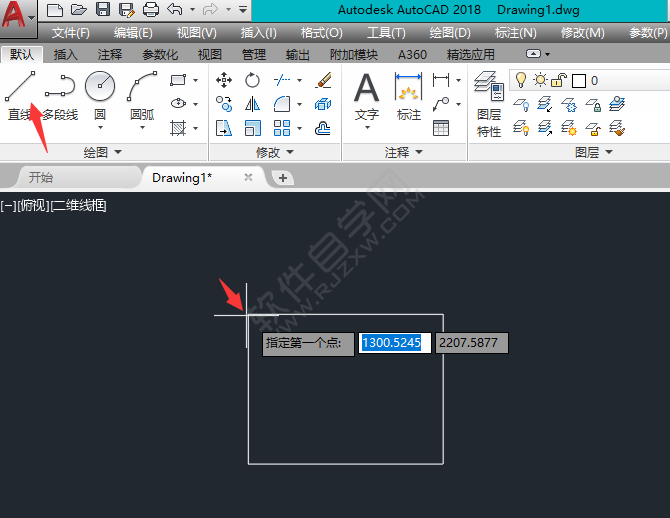Viewport: 670px width, 518px height.
Task: Click the layer 0 color swatch
Action: click(579, 81)
